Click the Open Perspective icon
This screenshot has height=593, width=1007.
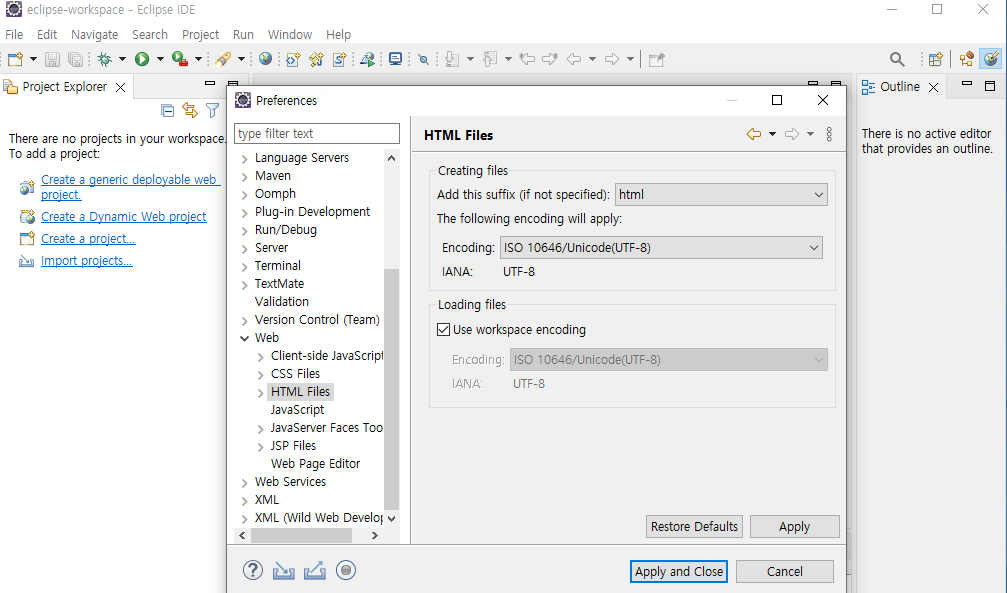click(x=936, y=59)
